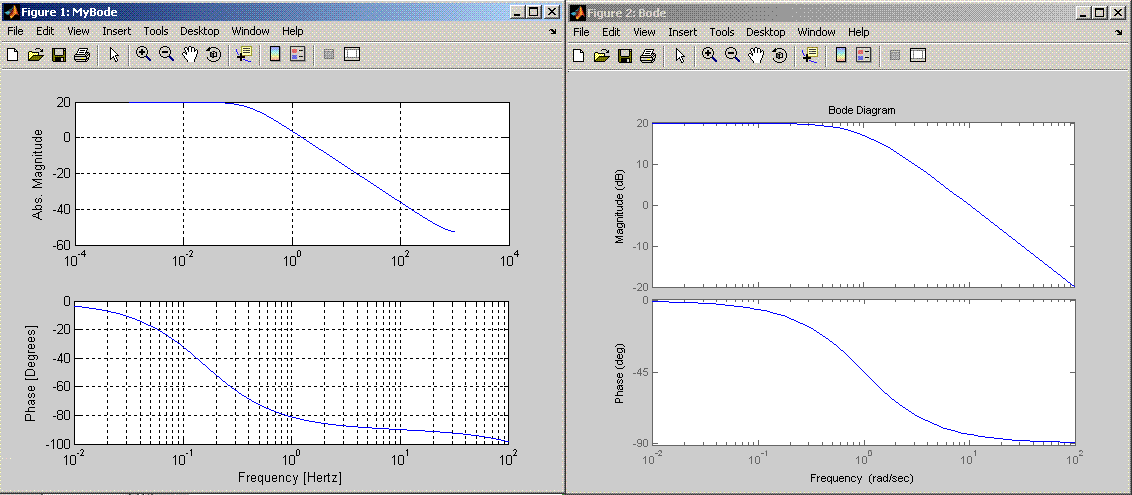Toggle Edit Plot arrow in Figure 2

point(680,55)
